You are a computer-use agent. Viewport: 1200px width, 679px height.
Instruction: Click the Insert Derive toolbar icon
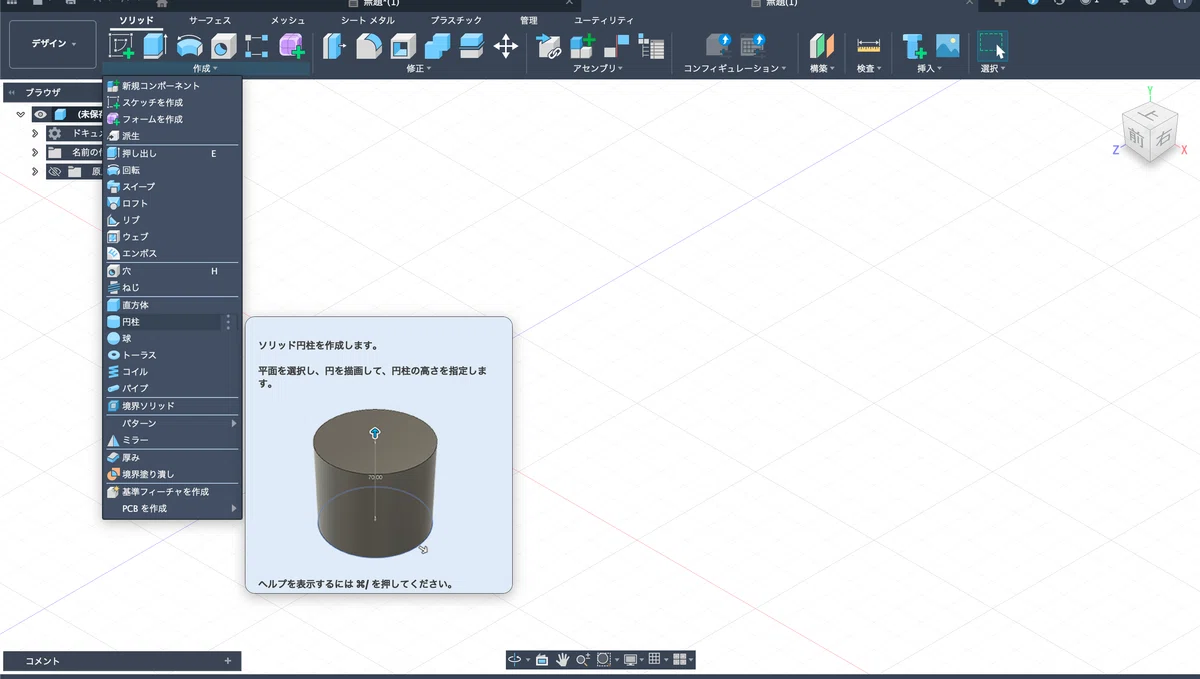(x=914, y=46)
